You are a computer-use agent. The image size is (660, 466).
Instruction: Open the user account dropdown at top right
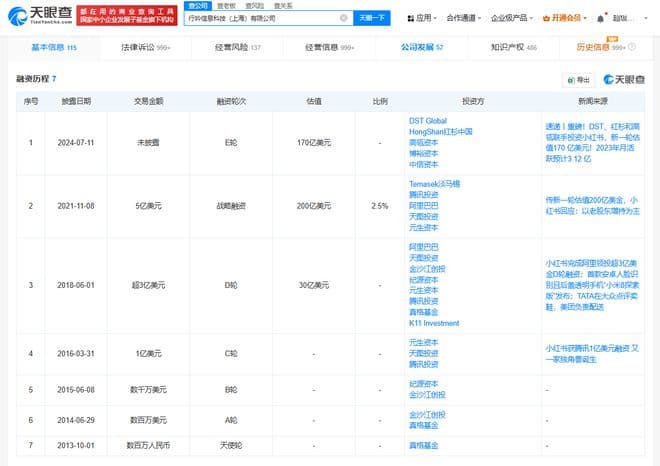tap(632, 18)
